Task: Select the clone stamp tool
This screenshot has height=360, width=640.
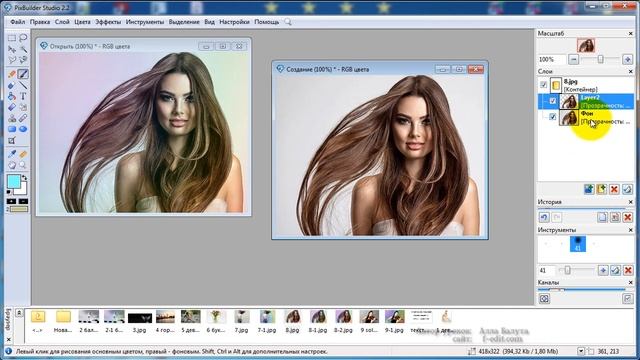Action: click(x=12, y=118)
